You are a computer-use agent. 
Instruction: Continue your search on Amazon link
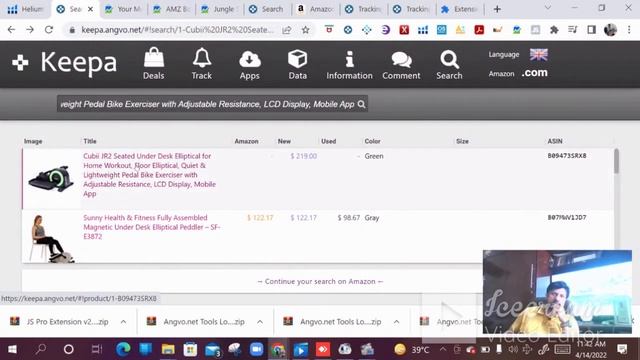[x=320, y=281]
